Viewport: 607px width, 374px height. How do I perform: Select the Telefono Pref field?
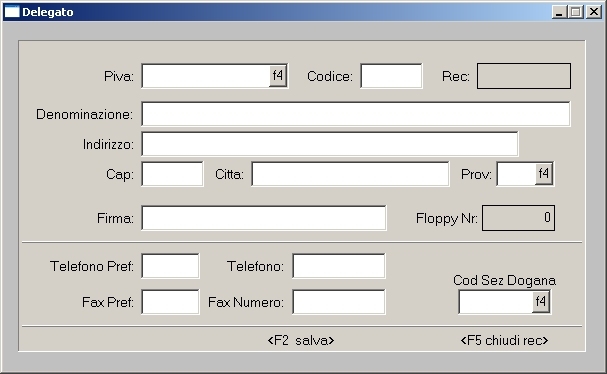(x=170, y=266)
